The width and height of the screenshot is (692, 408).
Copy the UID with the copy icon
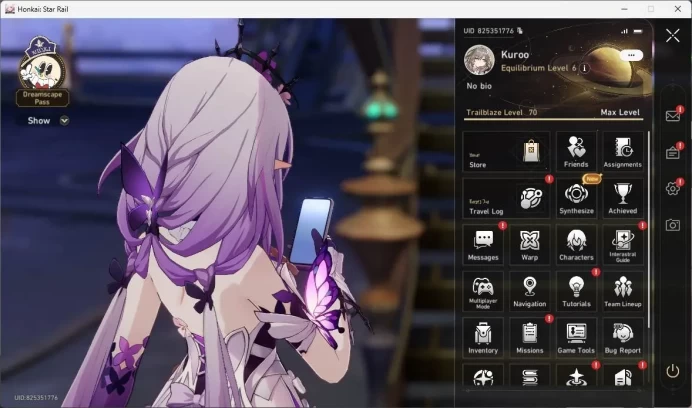[x=520, y=30]
